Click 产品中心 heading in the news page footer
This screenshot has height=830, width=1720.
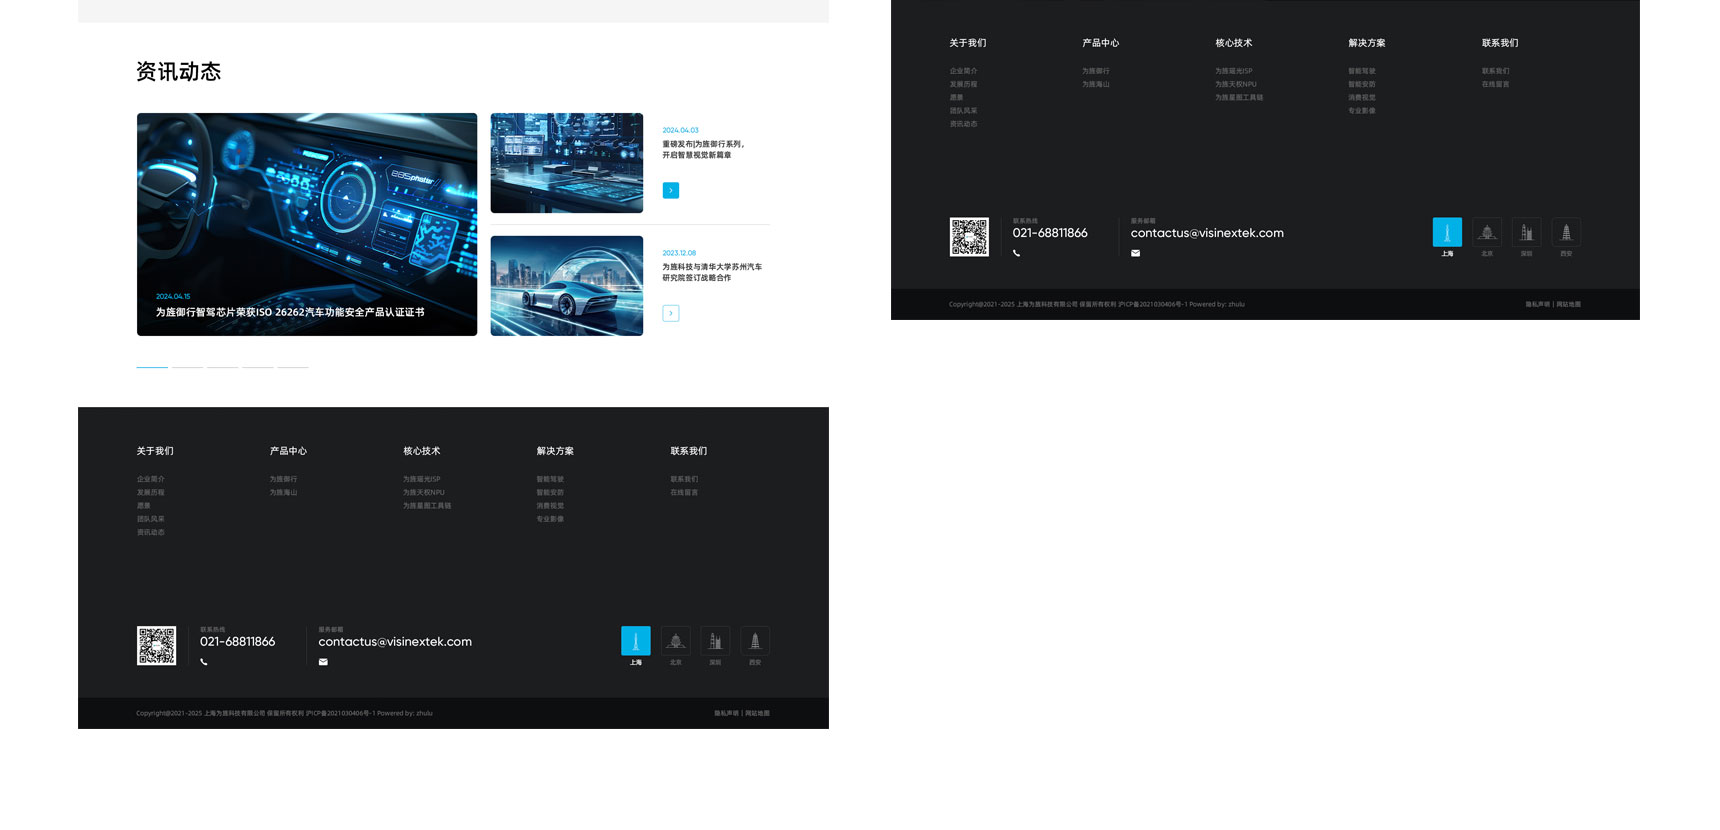click(288, 451)
